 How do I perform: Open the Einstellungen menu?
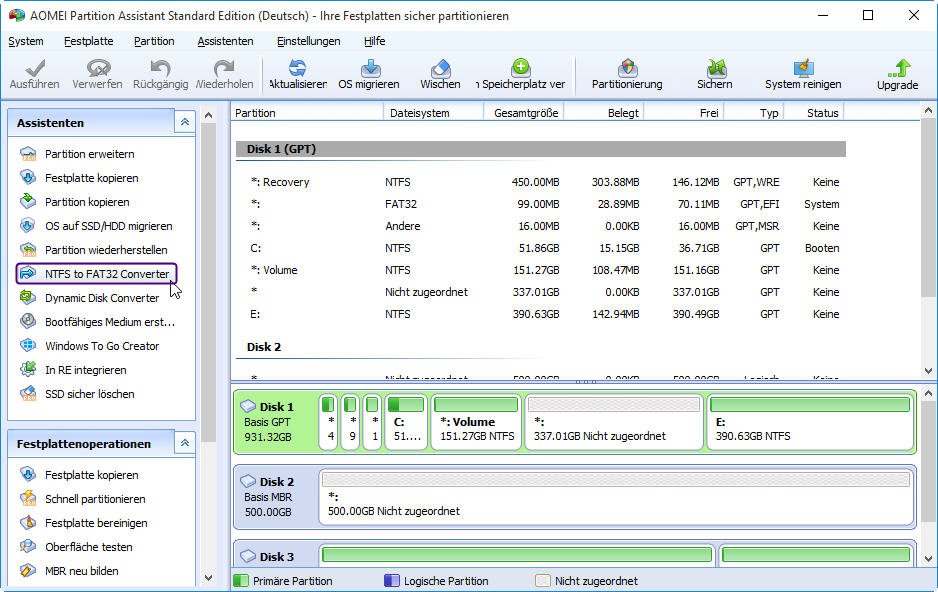tap(309, 41)
